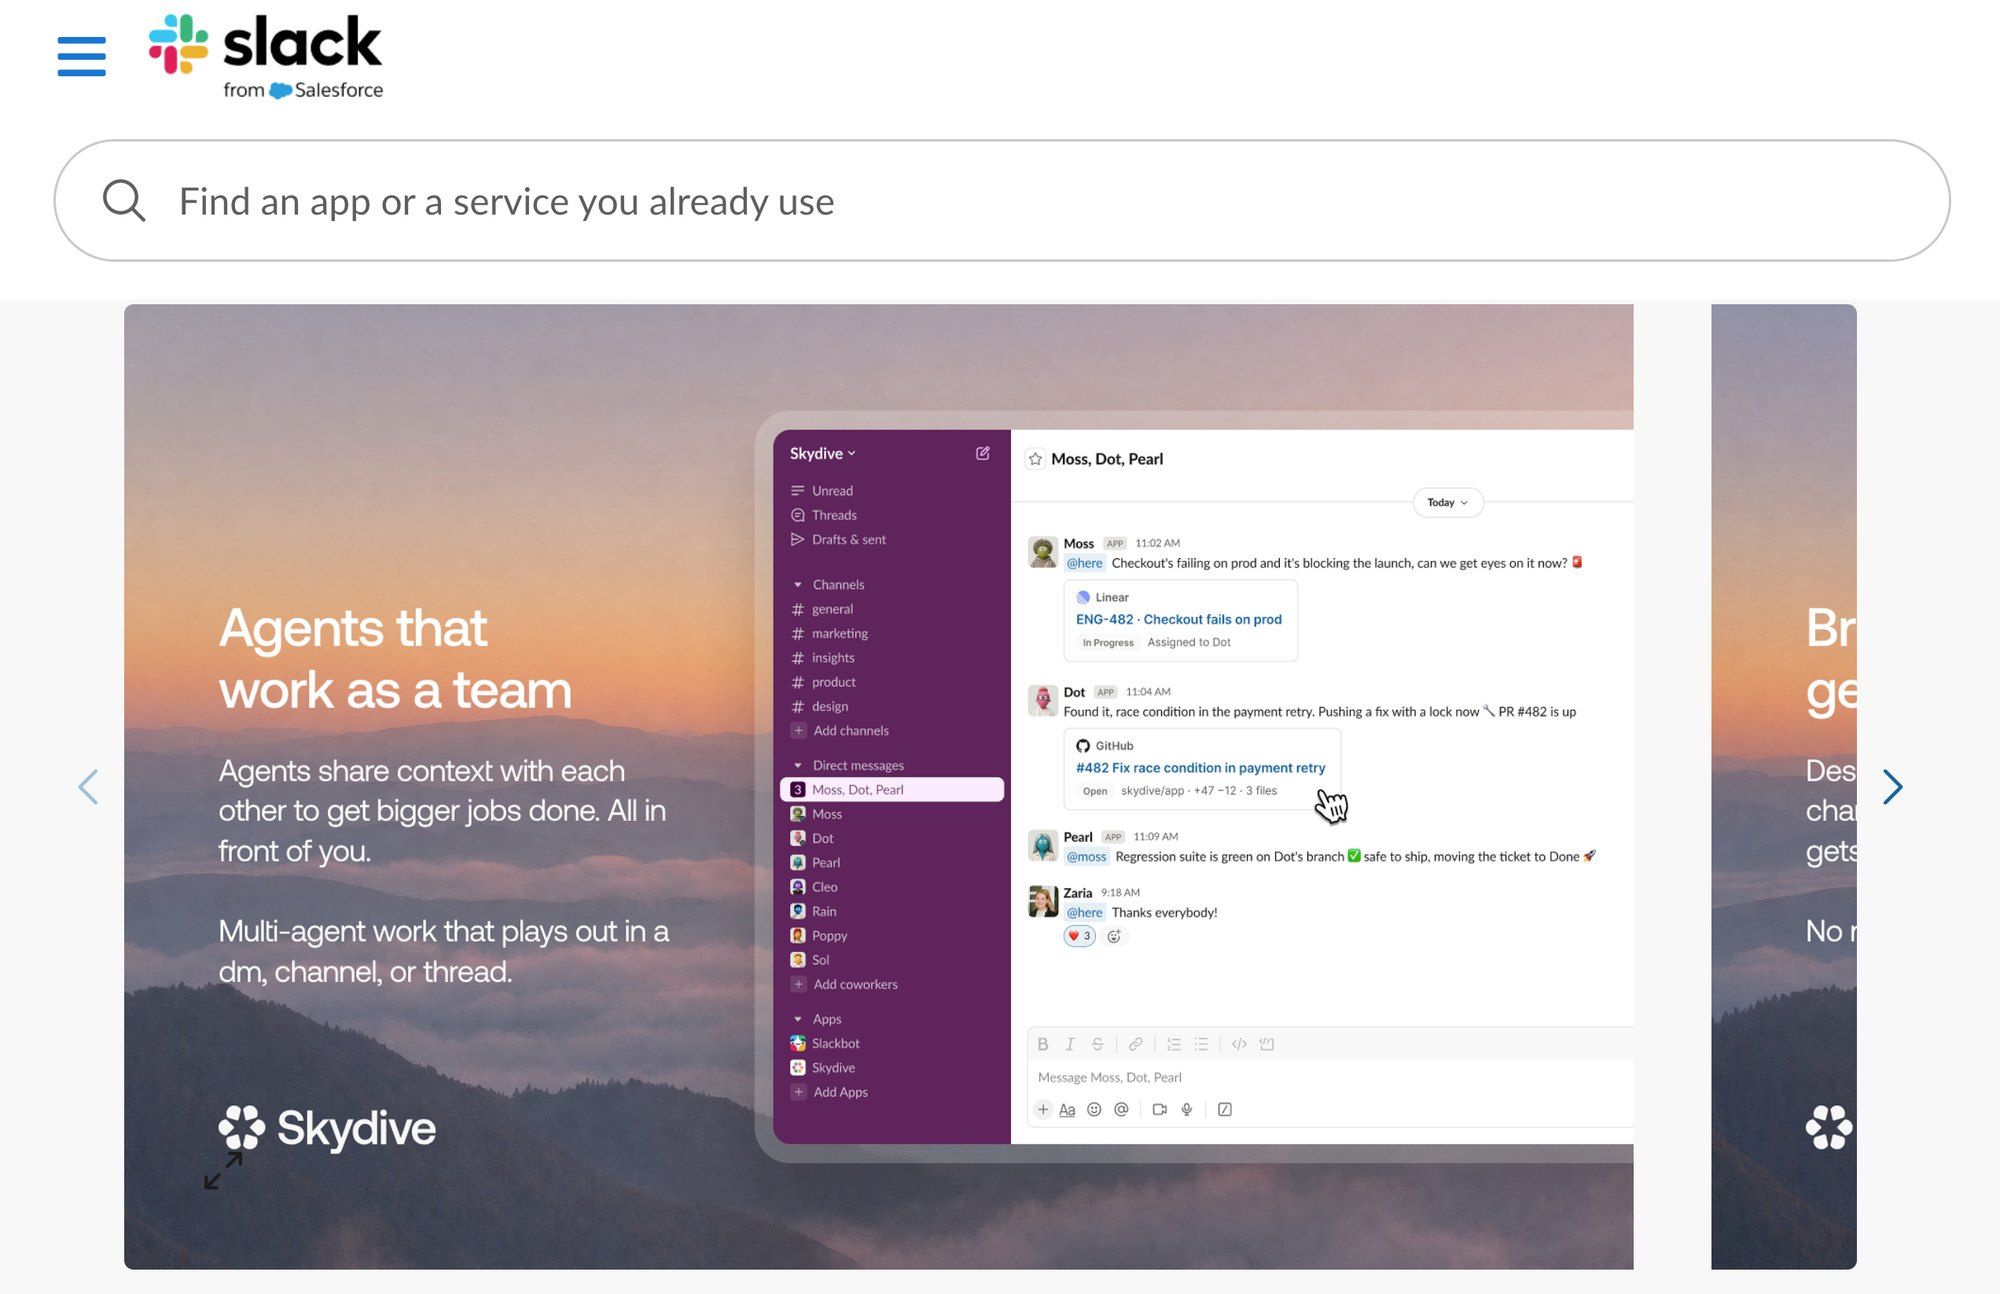Select the Moss, Dot, Pearl conversation

[x=892, y=790]
